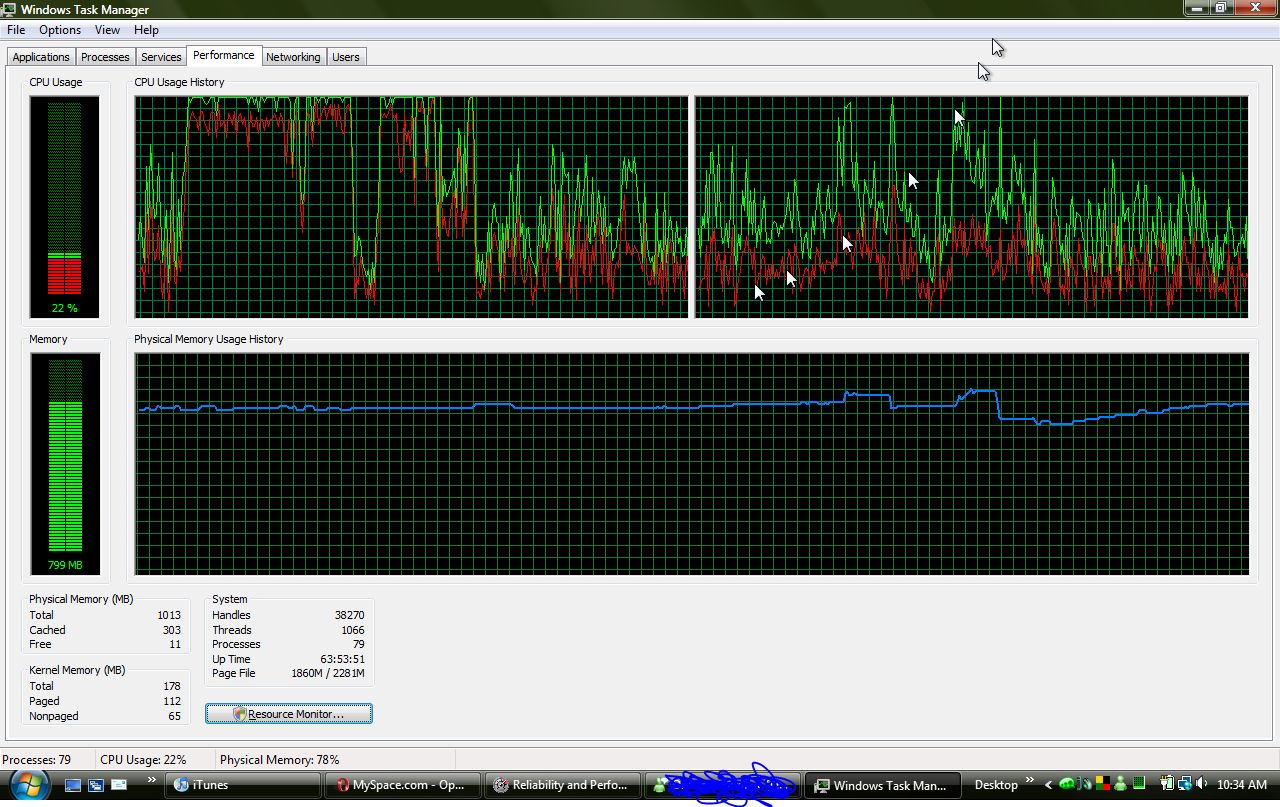The image size is (1280, 807).
Task: Click green messenger buddy tray icon
Action: pos(1120,783)
